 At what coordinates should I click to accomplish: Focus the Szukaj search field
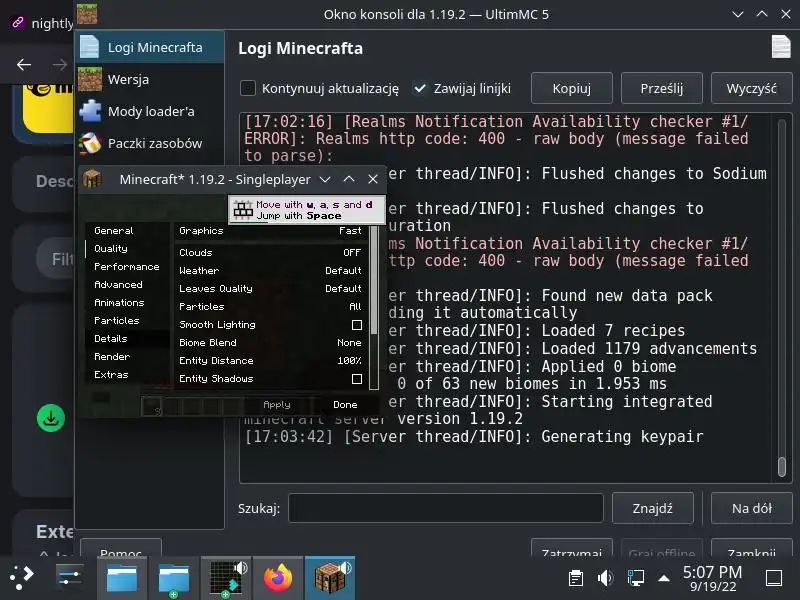click(446, 508)
